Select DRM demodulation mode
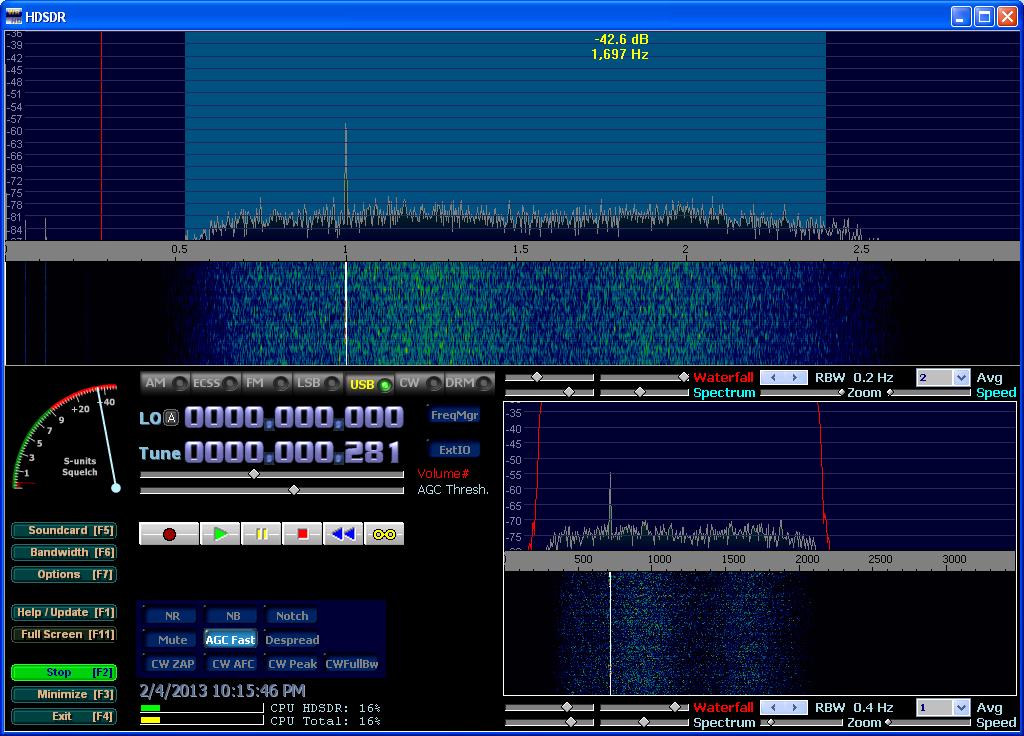The height and width of the screenshot is (736, 1024). 469,383
